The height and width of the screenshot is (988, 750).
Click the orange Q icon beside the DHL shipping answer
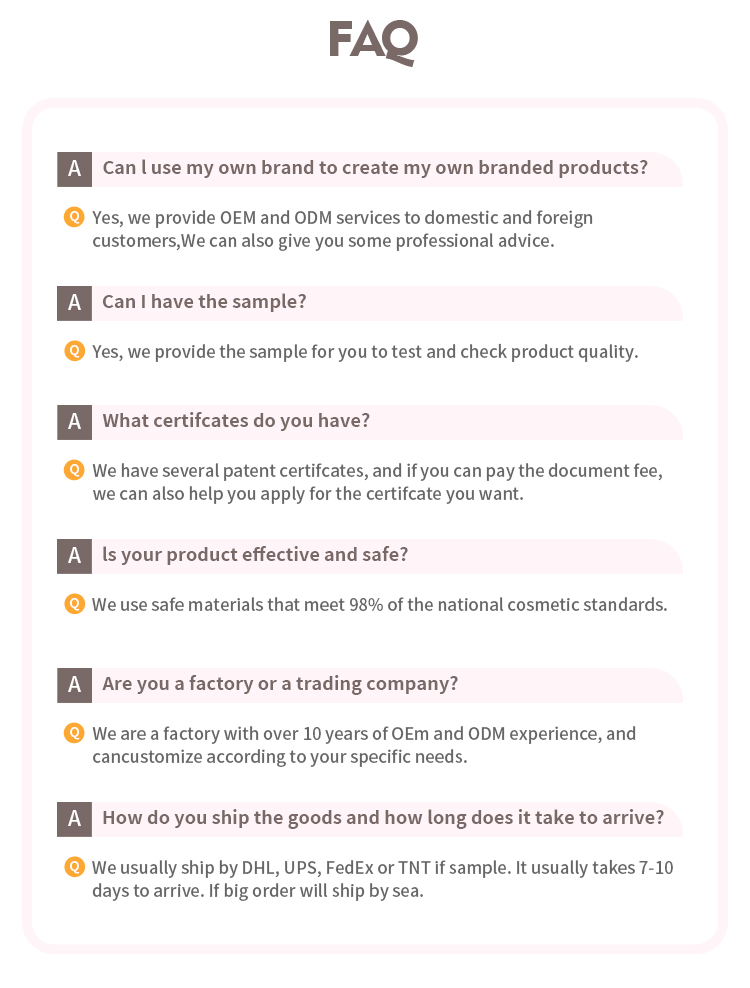coord(74,867)
